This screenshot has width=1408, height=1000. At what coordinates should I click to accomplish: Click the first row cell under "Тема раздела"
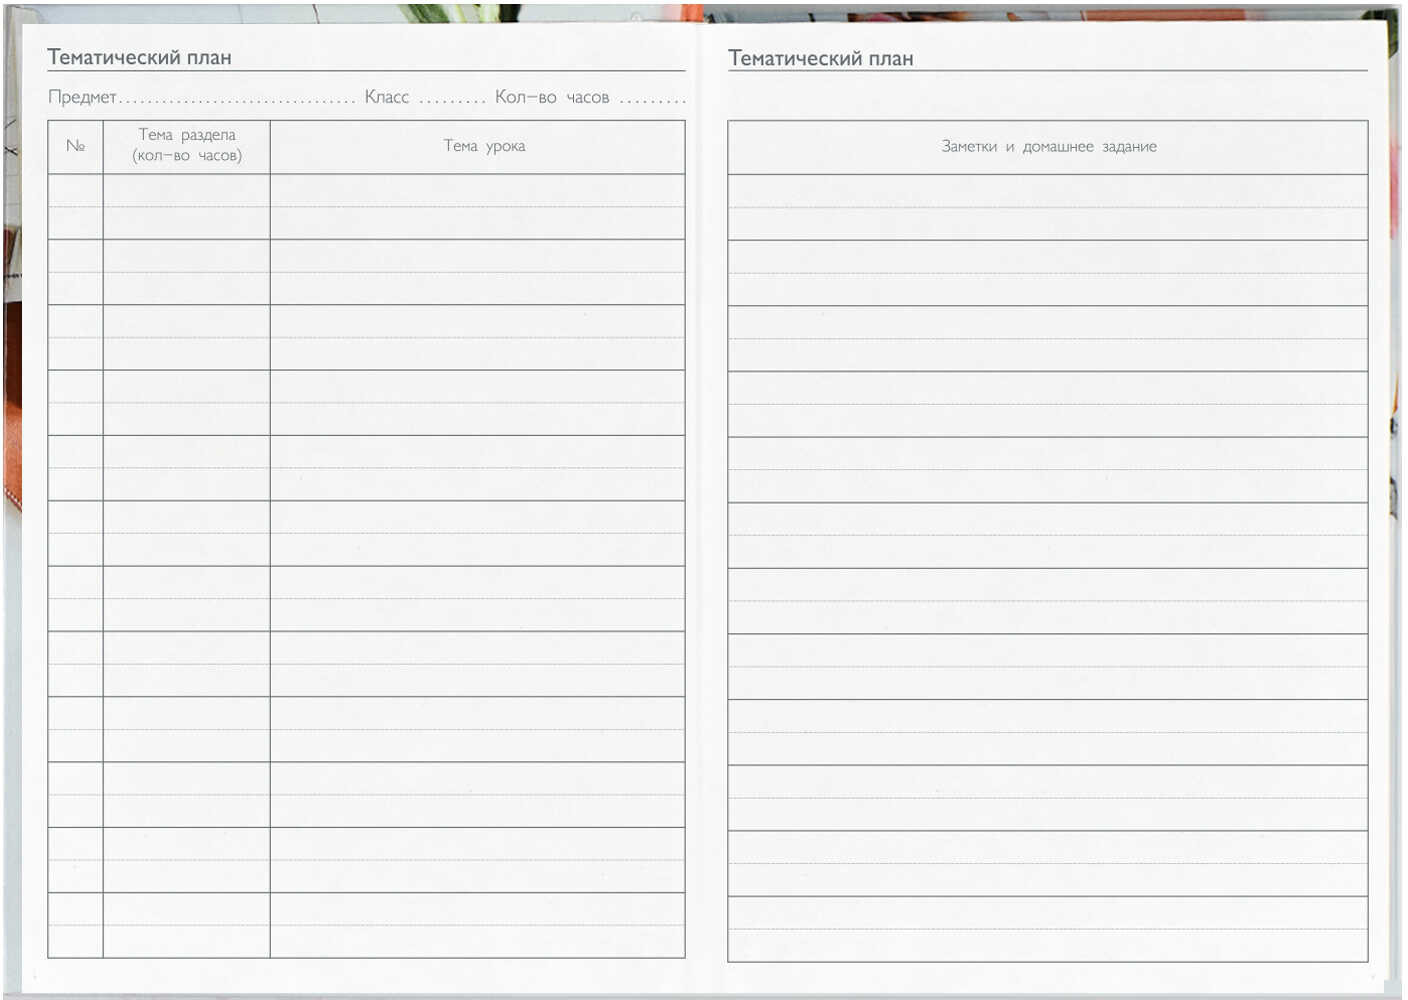click(x=187, y=207)
